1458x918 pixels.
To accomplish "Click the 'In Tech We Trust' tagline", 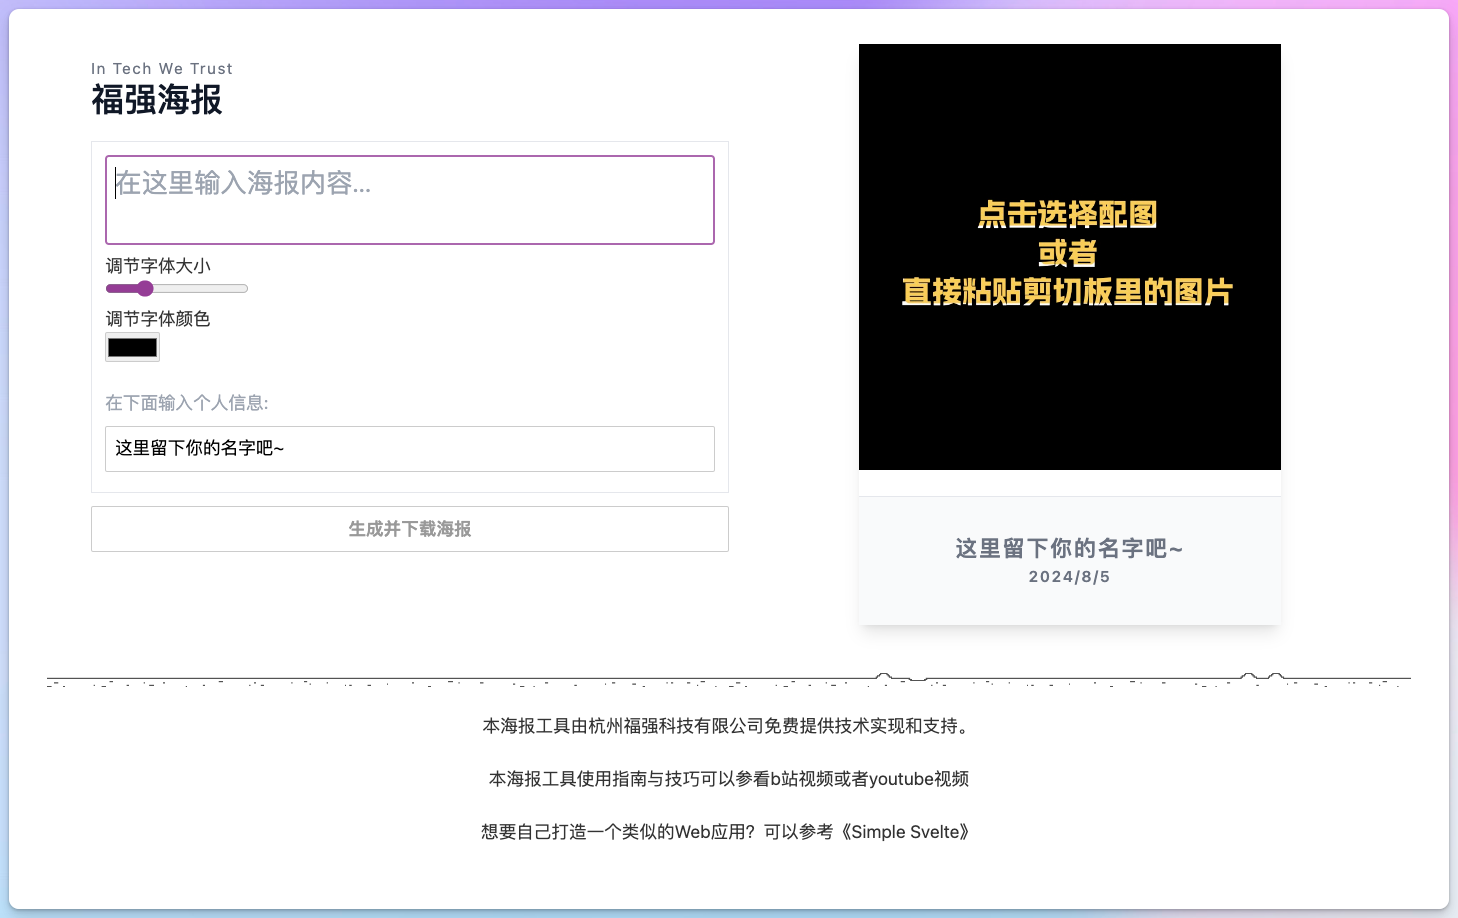I will 161,68.
